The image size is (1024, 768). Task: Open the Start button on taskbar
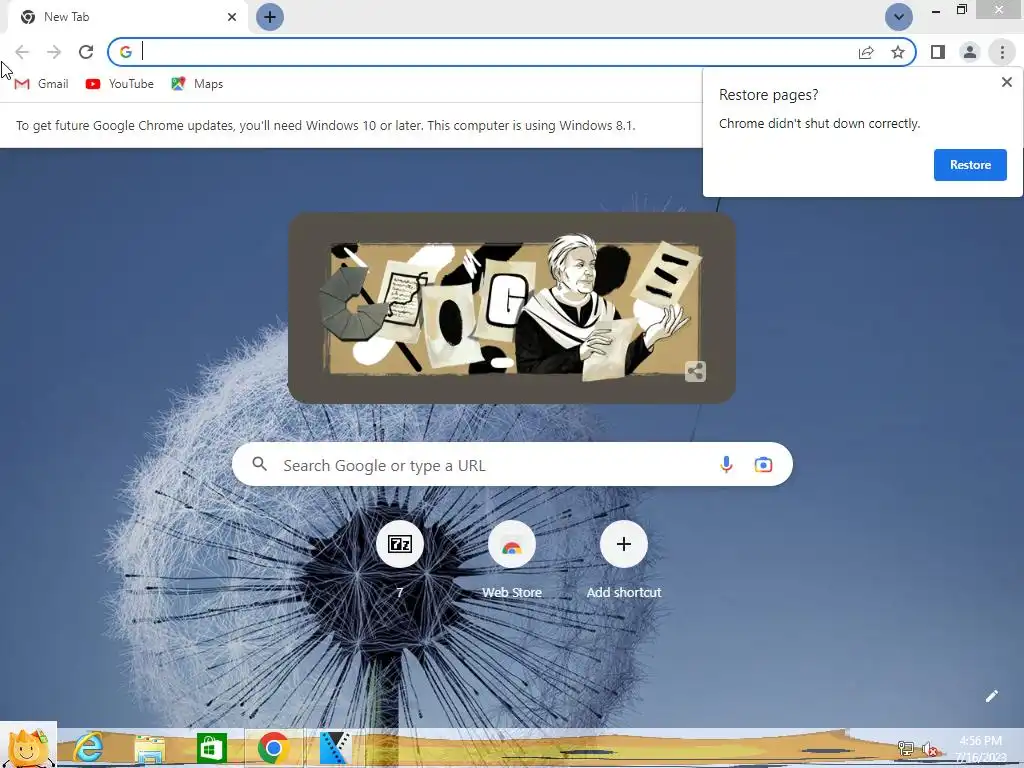click(29, 745)
